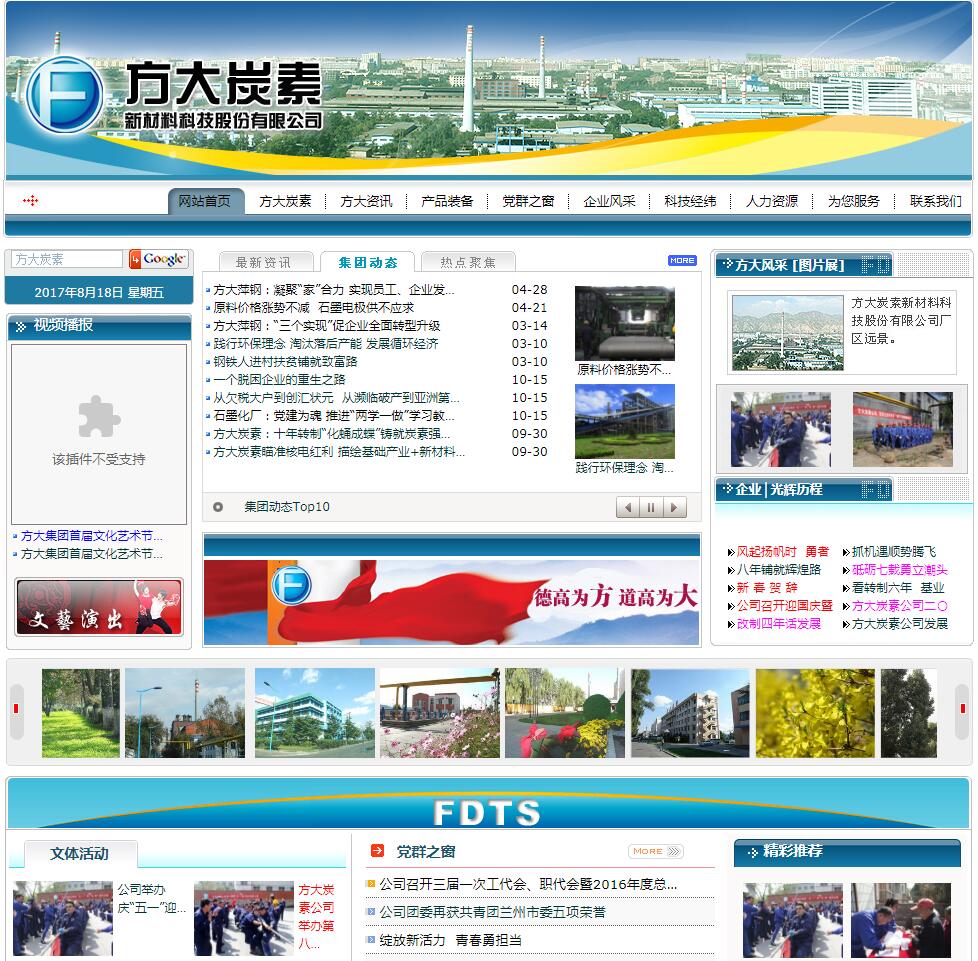The image size is (978, 961).
Task: Open news 一个脱困企业的重生之路
Action: 279,380
